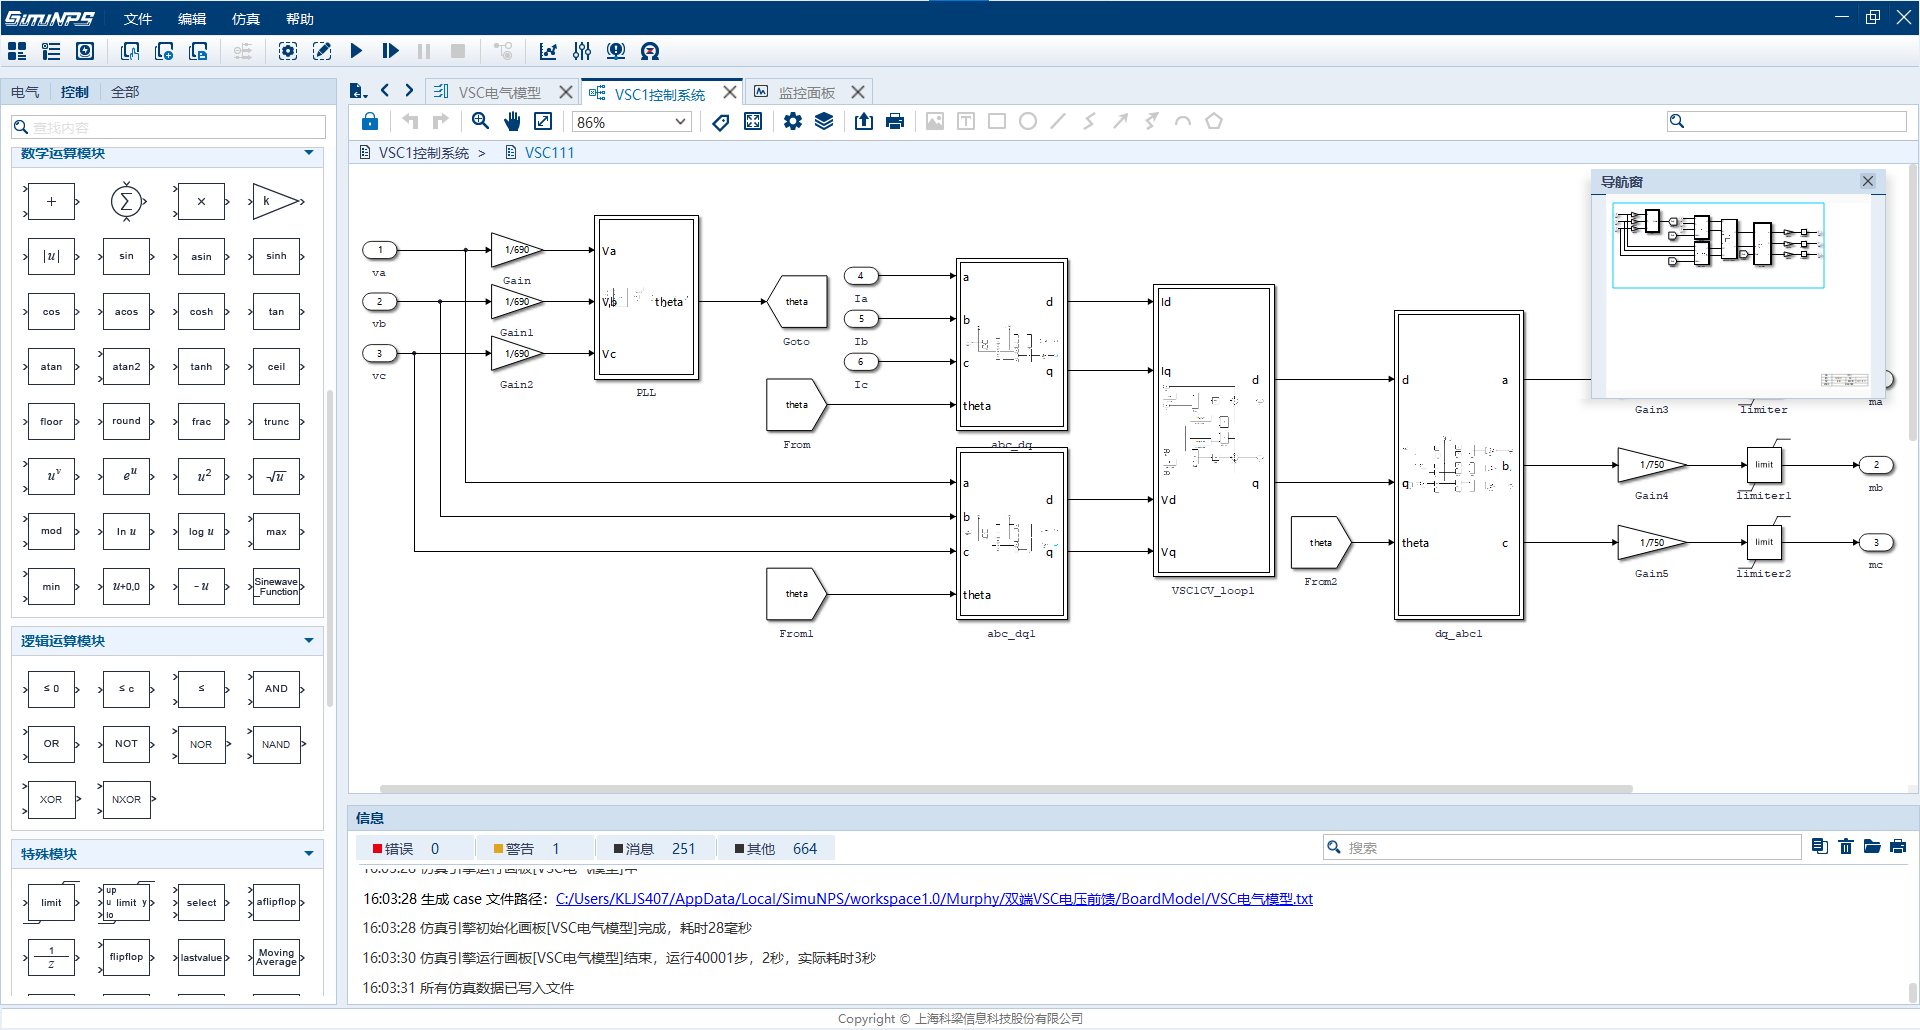The height and width of the screenshot is (1030, 1920).
Task: Click the fullscreen canvas icon
Action: pos(753,121)
